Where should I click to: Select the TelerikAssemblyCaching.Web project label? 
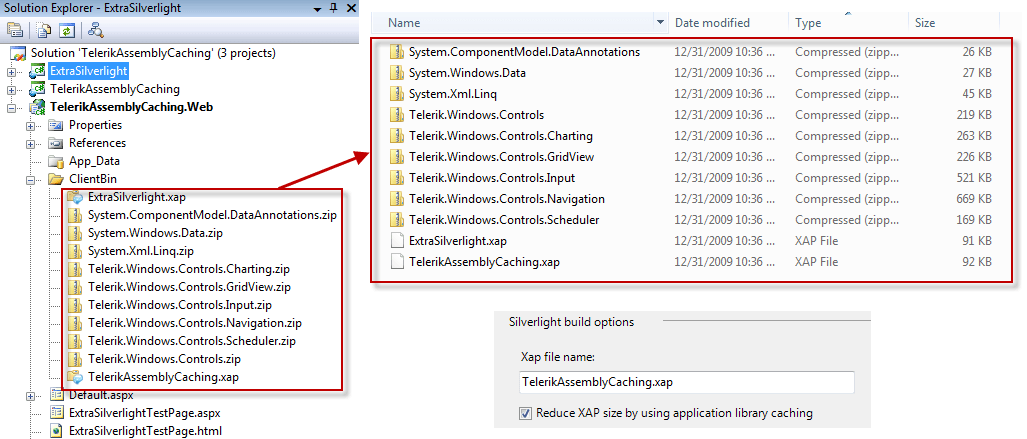point(131,107)
